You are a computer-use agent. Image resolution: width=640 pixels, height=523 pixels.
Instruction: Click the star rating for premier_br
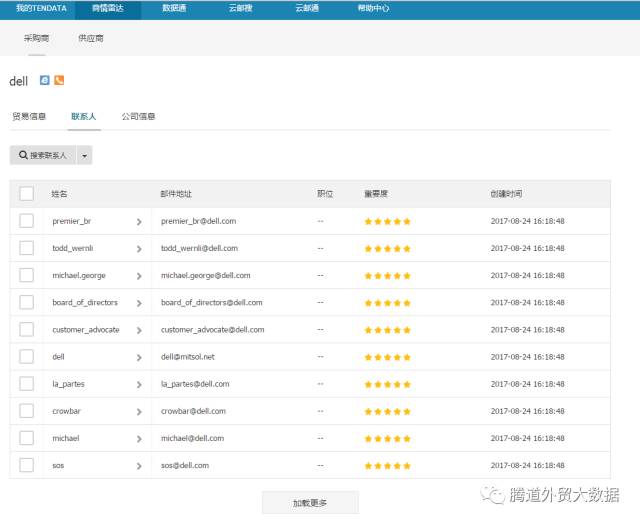coord(387,222)
